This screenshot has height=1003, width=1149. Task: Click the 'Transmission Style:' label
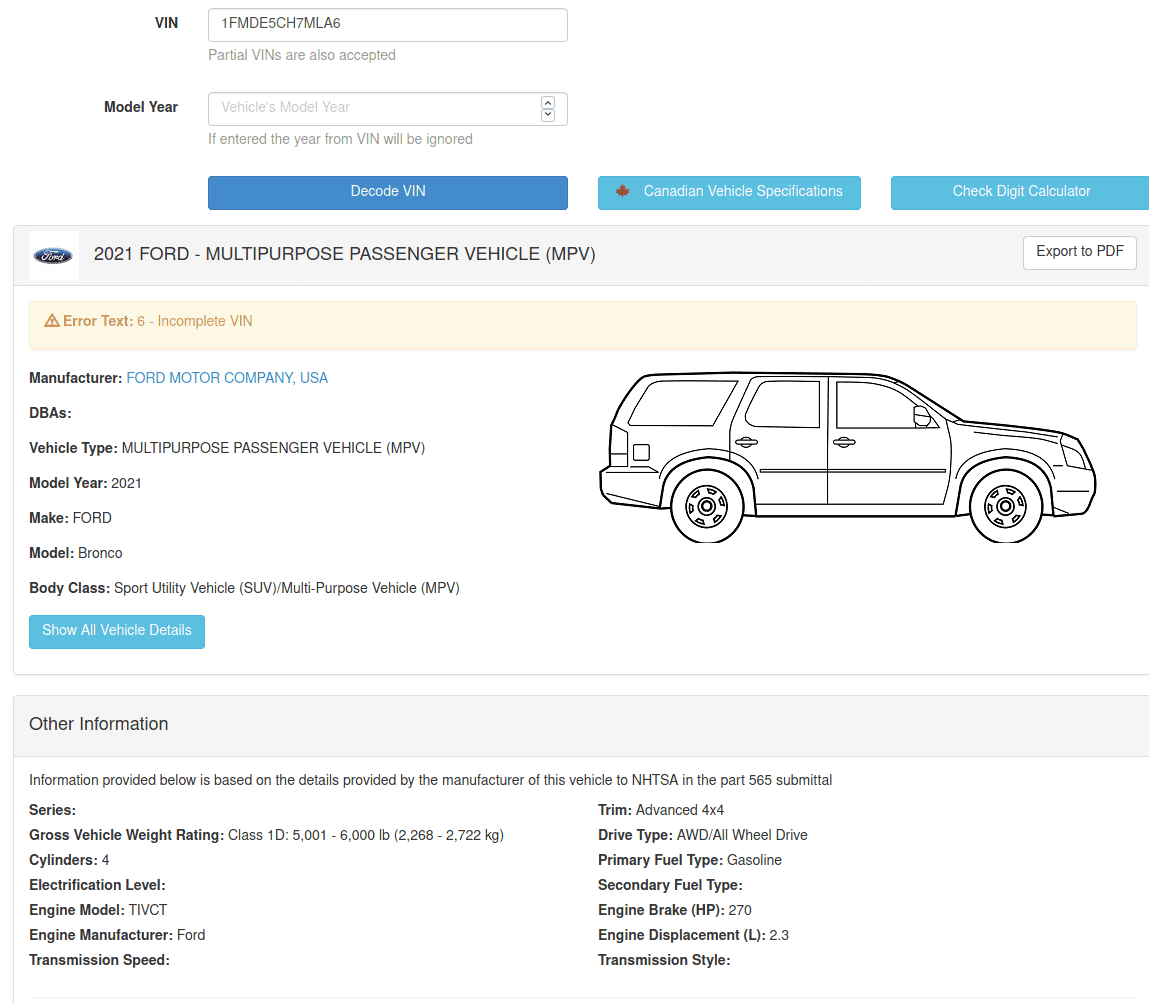(664, 960)
